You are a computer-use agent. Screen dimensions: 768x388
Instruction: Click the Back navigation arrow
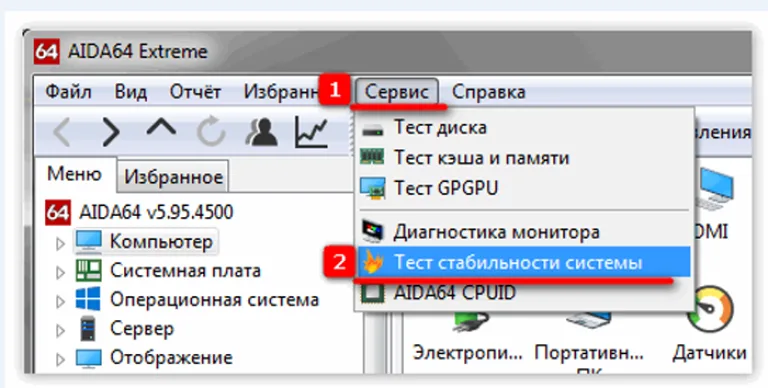[x=63, y=132]
